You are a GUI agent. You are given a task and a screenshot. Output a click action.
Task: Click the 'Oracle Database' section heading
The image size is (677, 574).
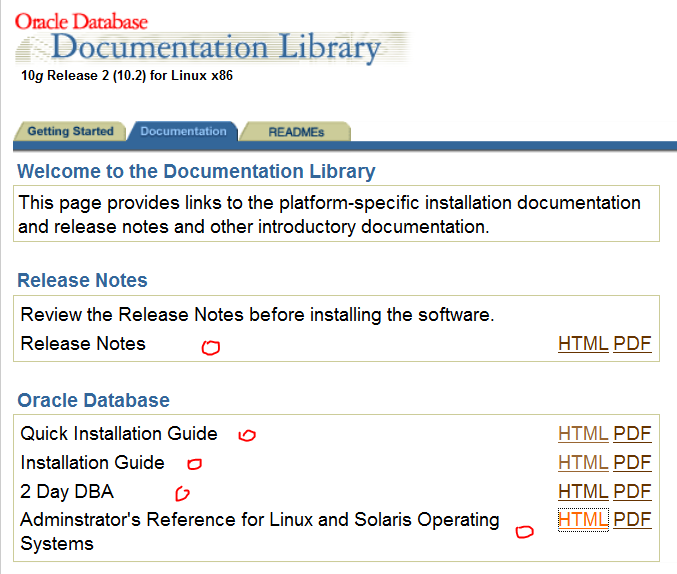93,400
